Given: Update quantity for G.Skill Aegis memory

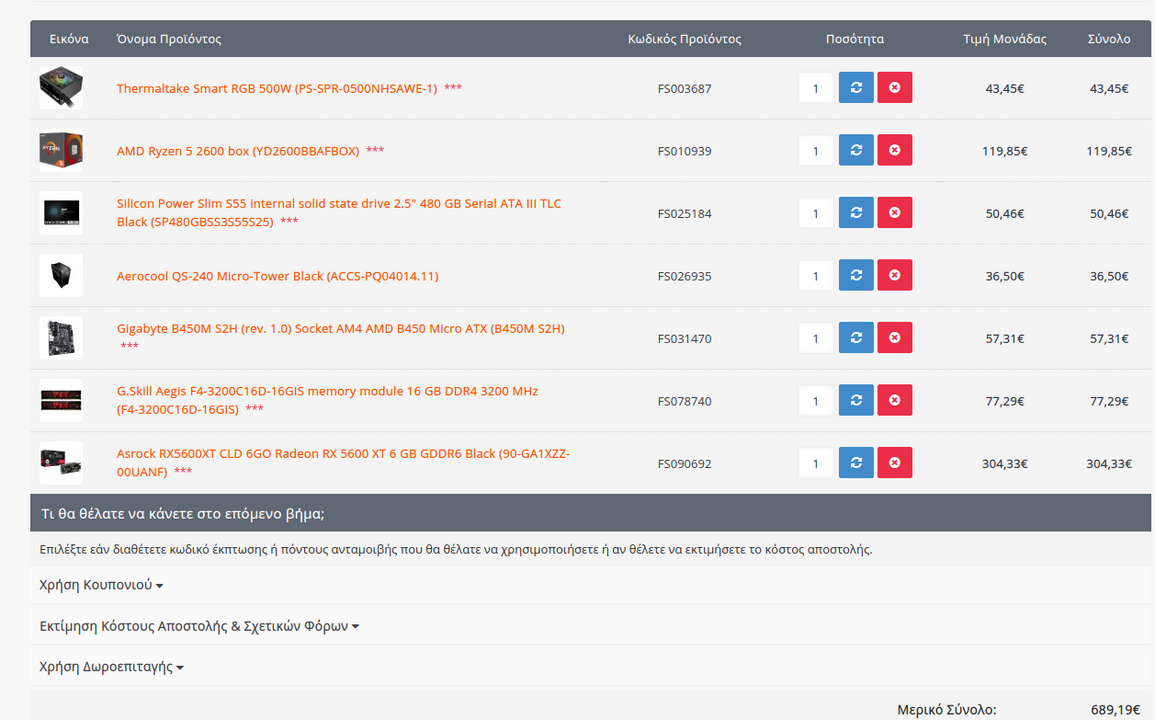Looking at the screenshot, I should click(x=855, y=401).
